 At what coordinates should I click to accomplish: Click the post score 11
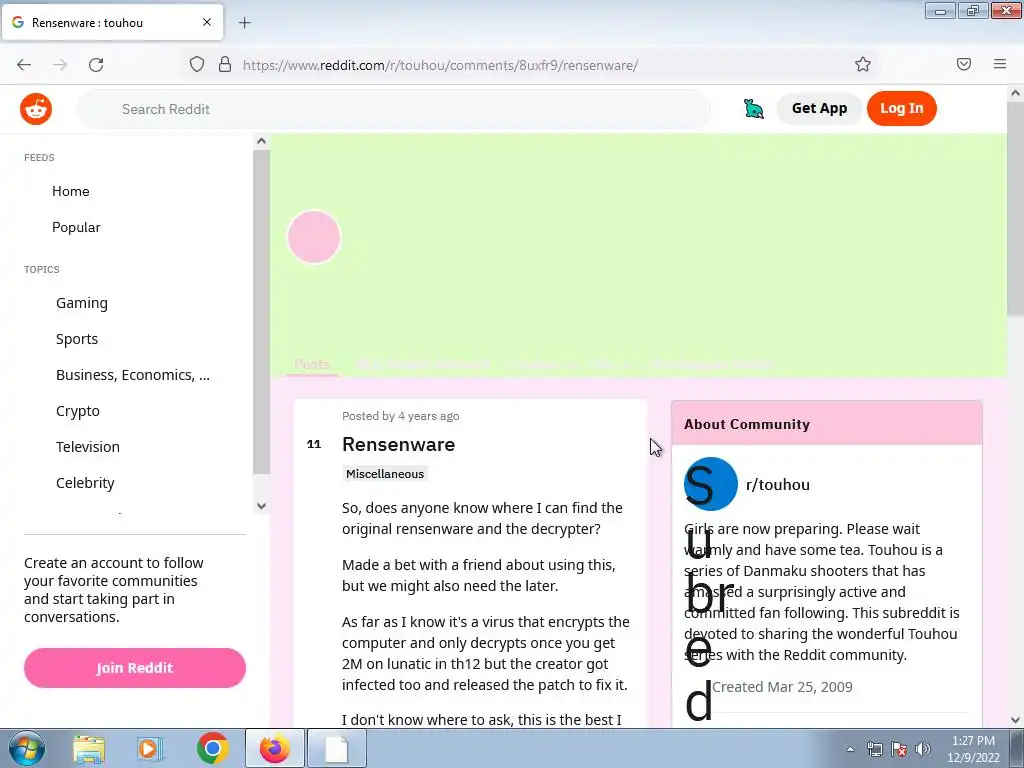point(314,444)
